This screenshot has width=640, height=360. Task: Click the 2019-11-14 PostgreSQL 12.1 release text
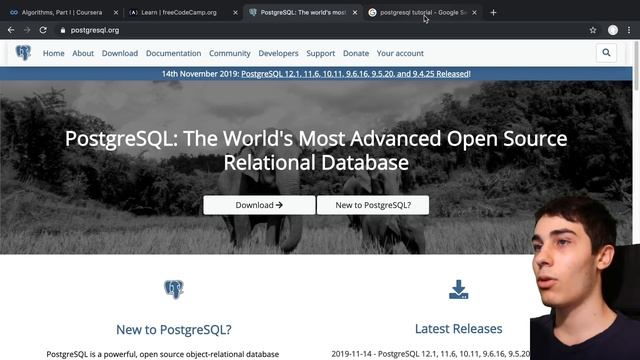click(431, 354)
